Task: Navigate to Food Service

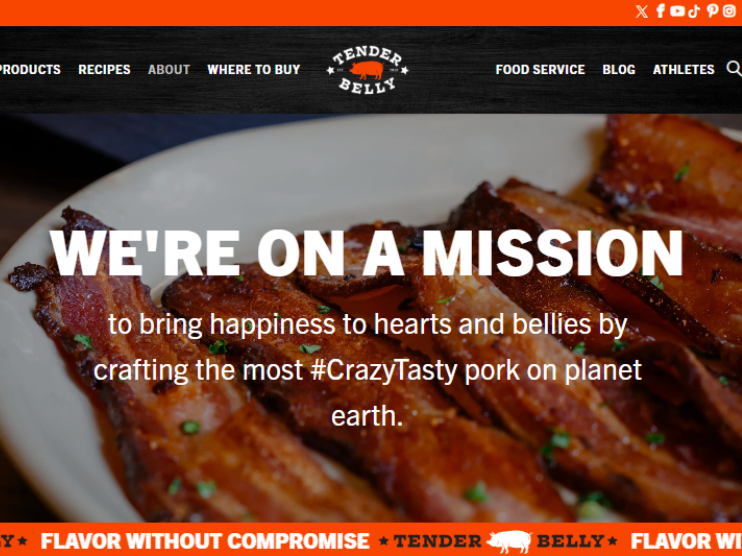Action: [x=540, y=70]
